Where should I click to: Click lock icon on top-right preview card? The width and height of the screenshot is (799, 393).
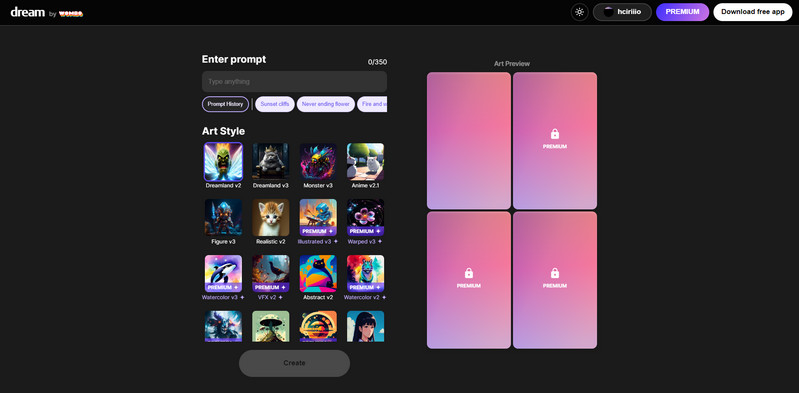pos(555,134)
